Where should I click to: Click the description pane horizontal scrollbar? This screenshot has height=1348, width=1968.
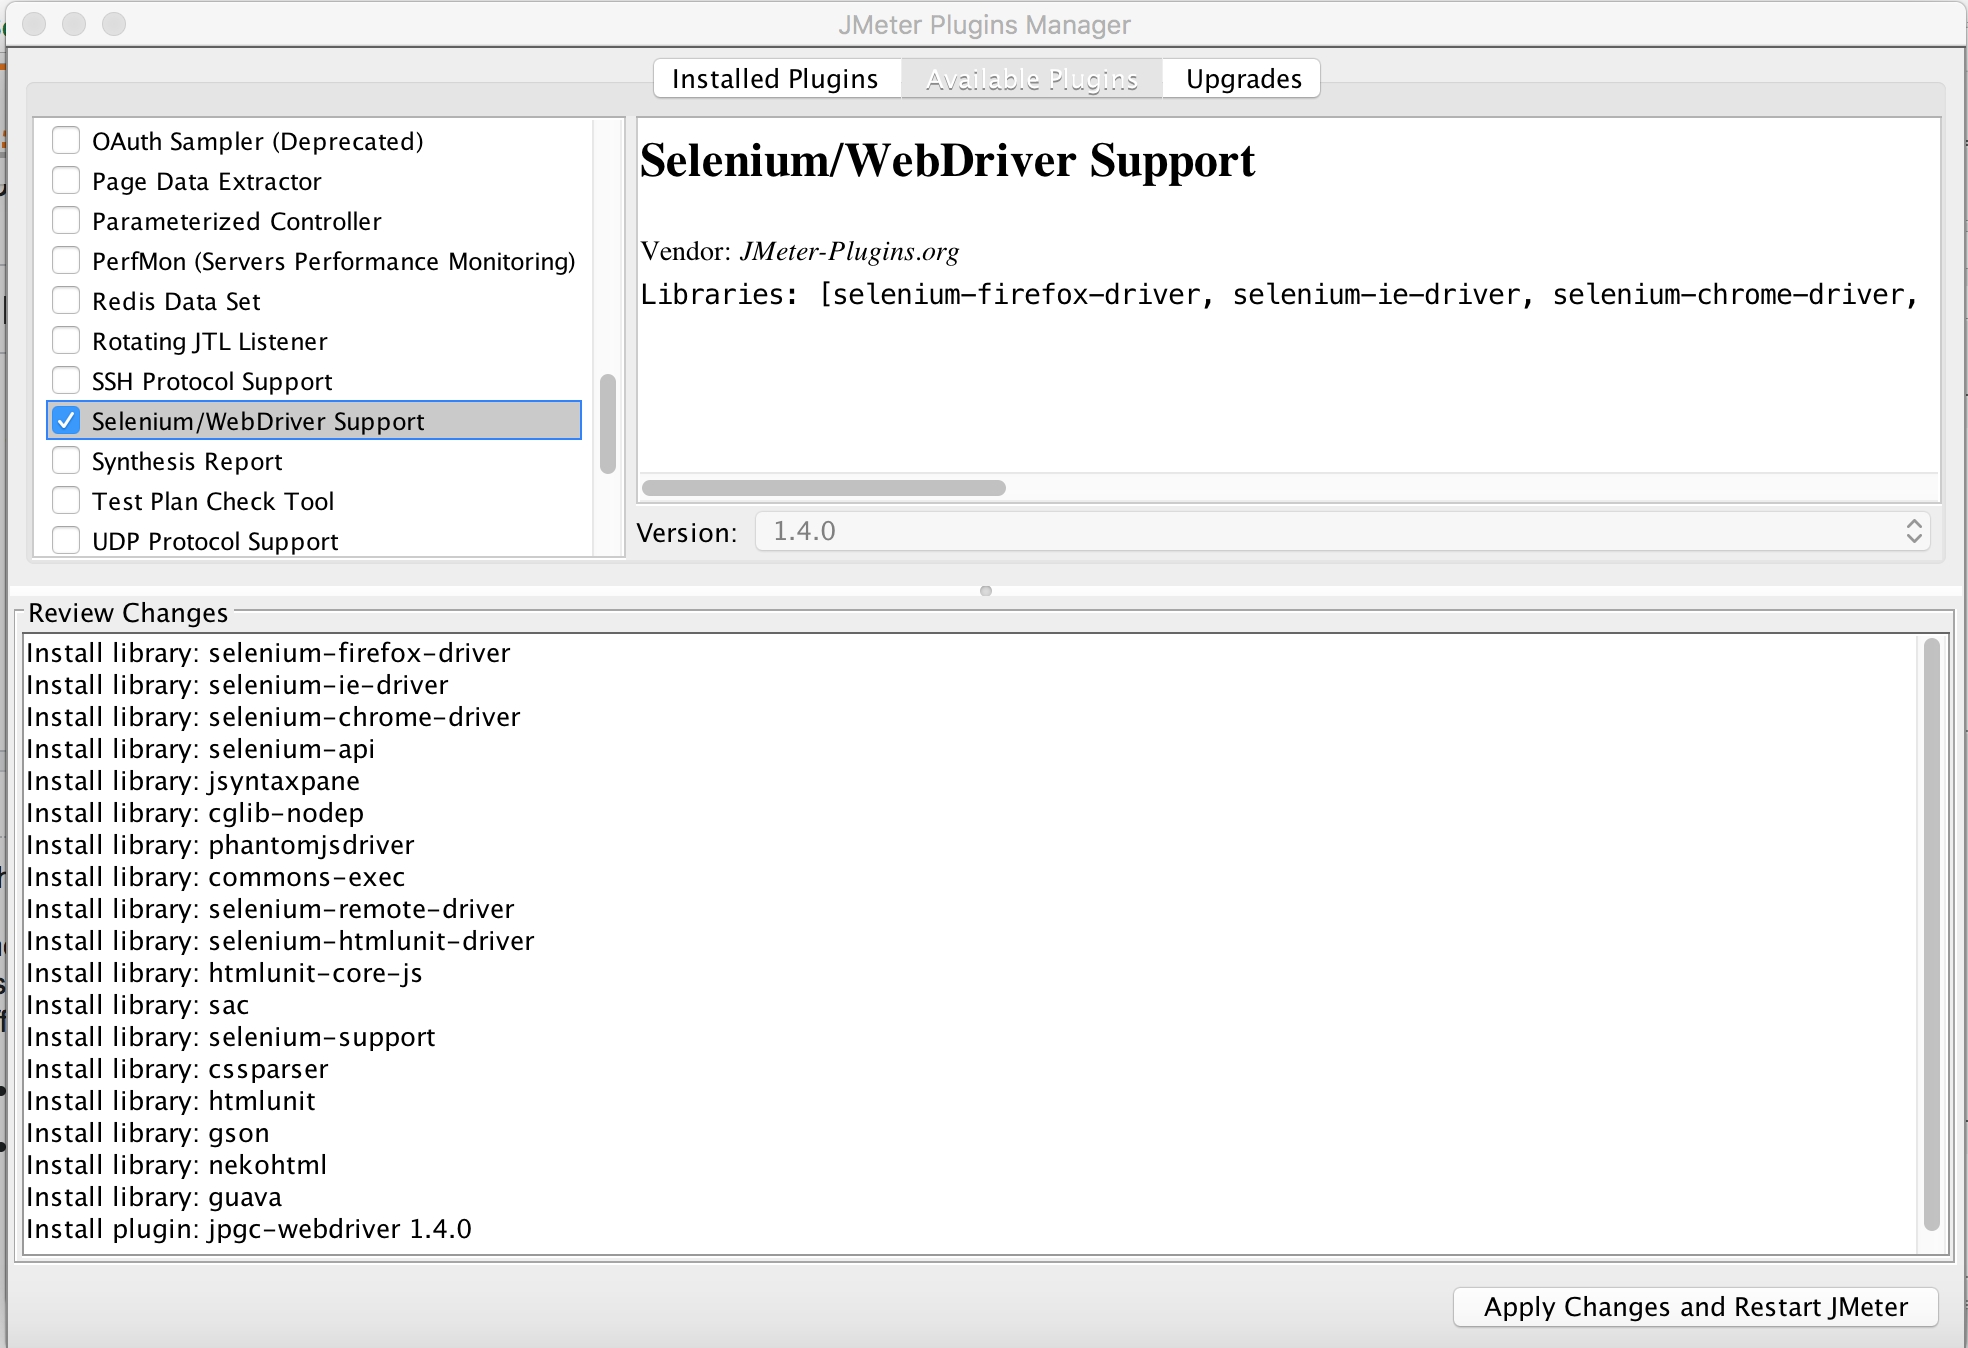[823, 488]
